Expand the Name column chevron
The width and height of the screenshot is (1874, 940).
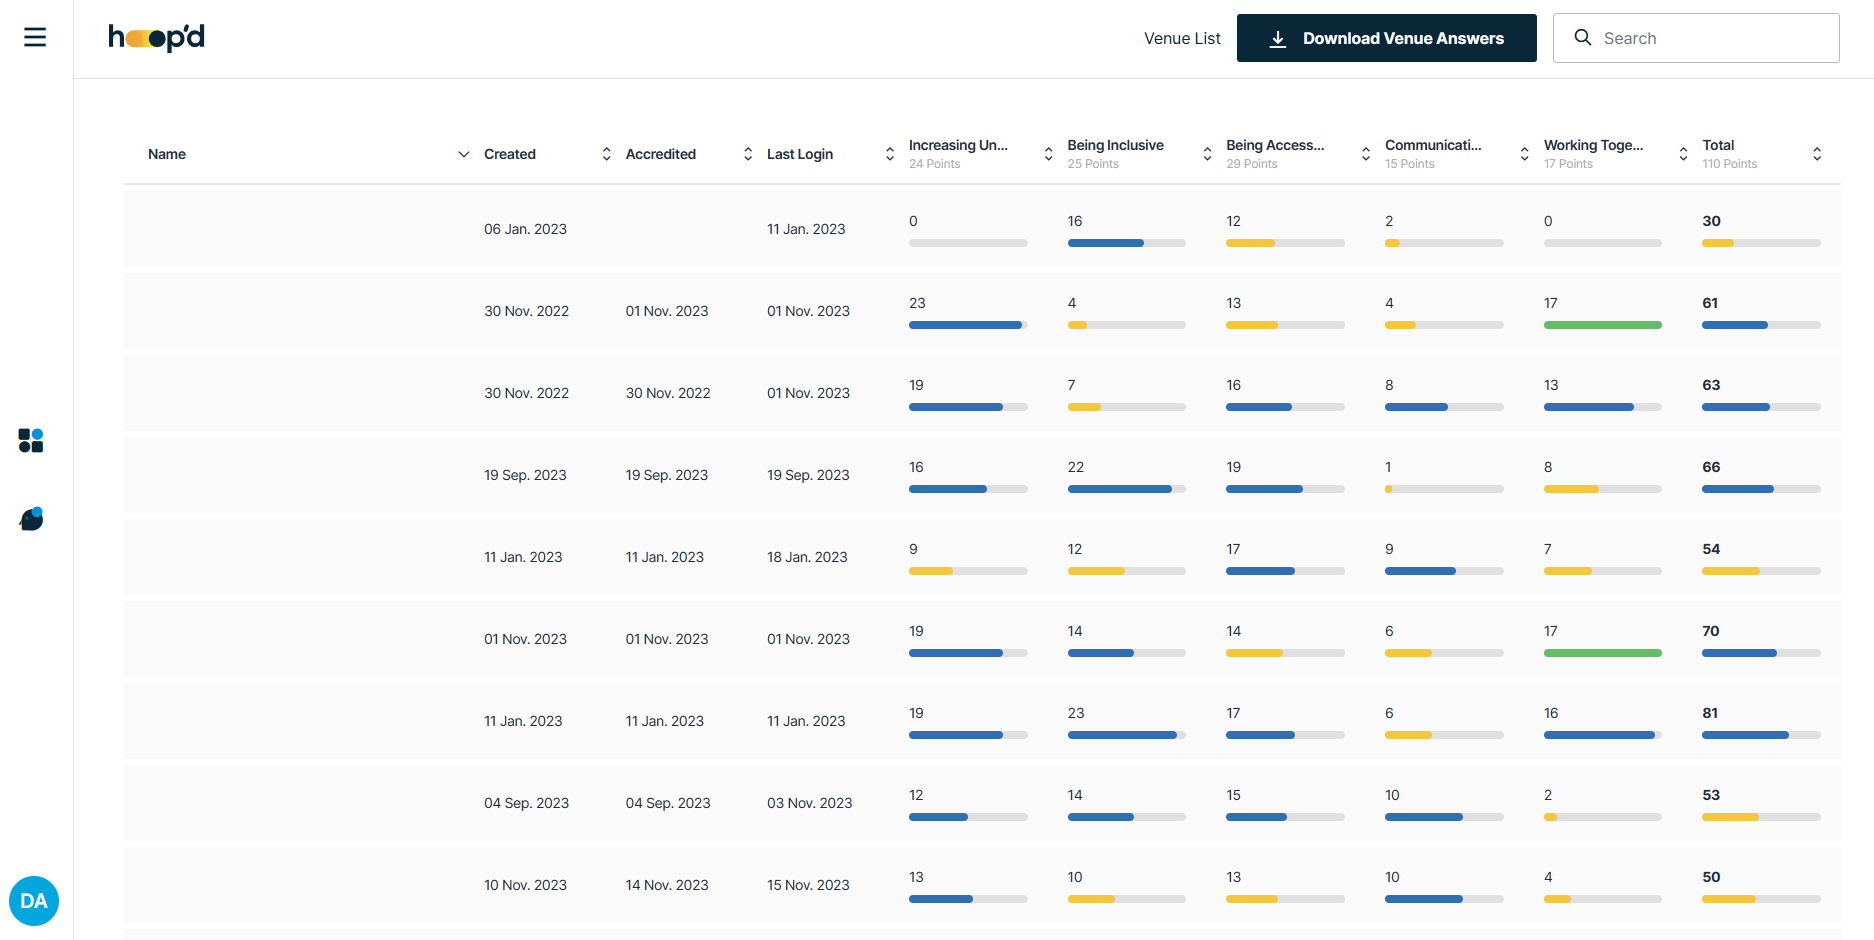(x=463, y=154)
